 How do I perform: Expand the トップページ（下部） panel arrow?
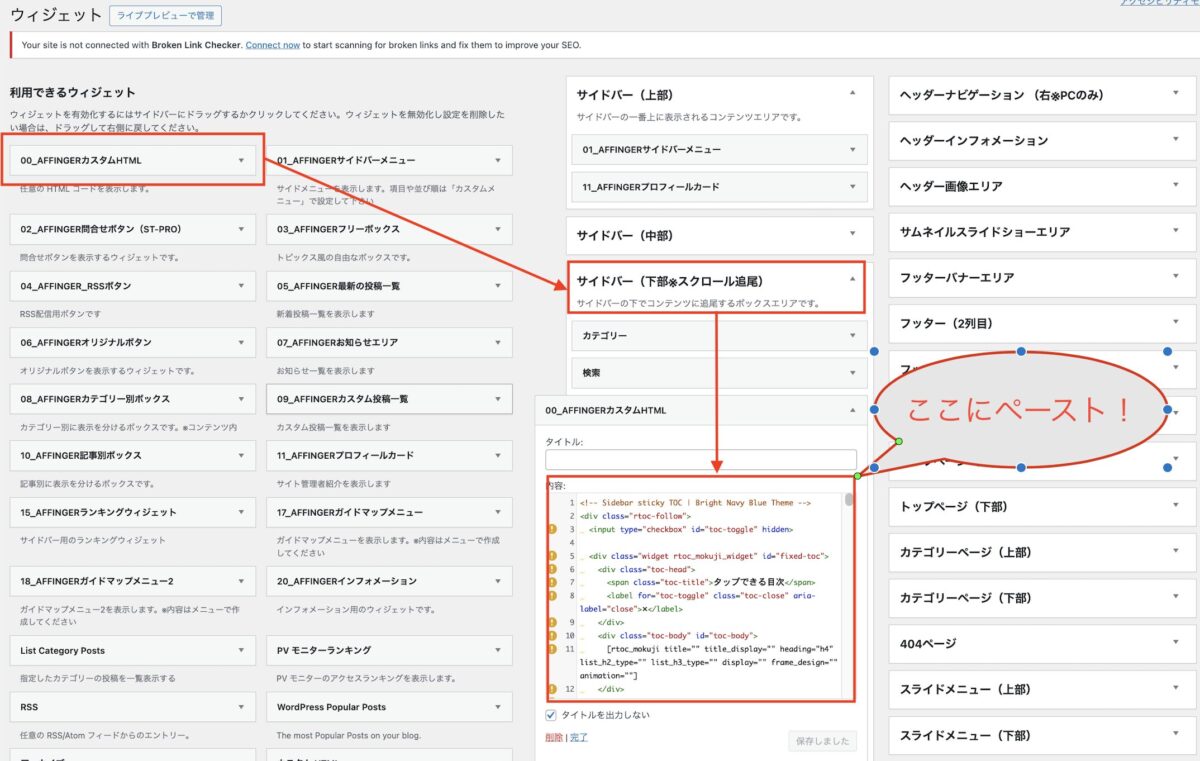(1177, 506)
